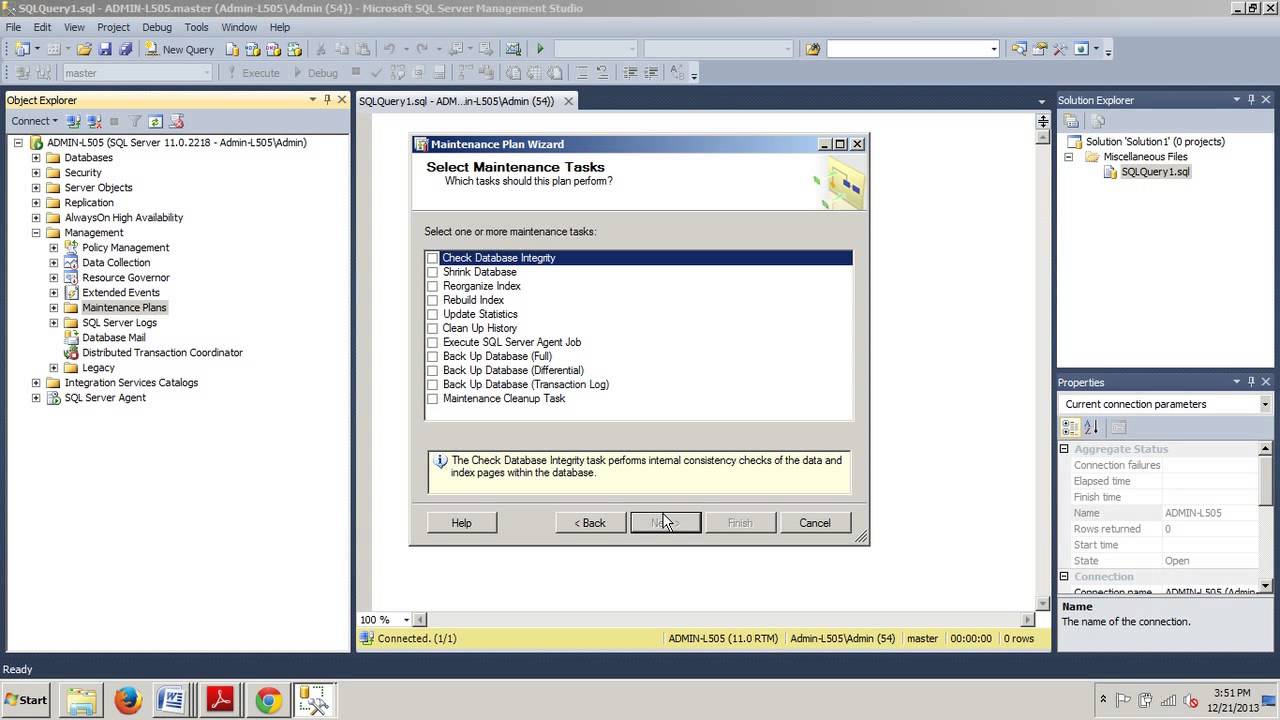Click the Open File folder icon in toolbar
The width and height of the screenshot is (1280, 720).
coord(84,49)
